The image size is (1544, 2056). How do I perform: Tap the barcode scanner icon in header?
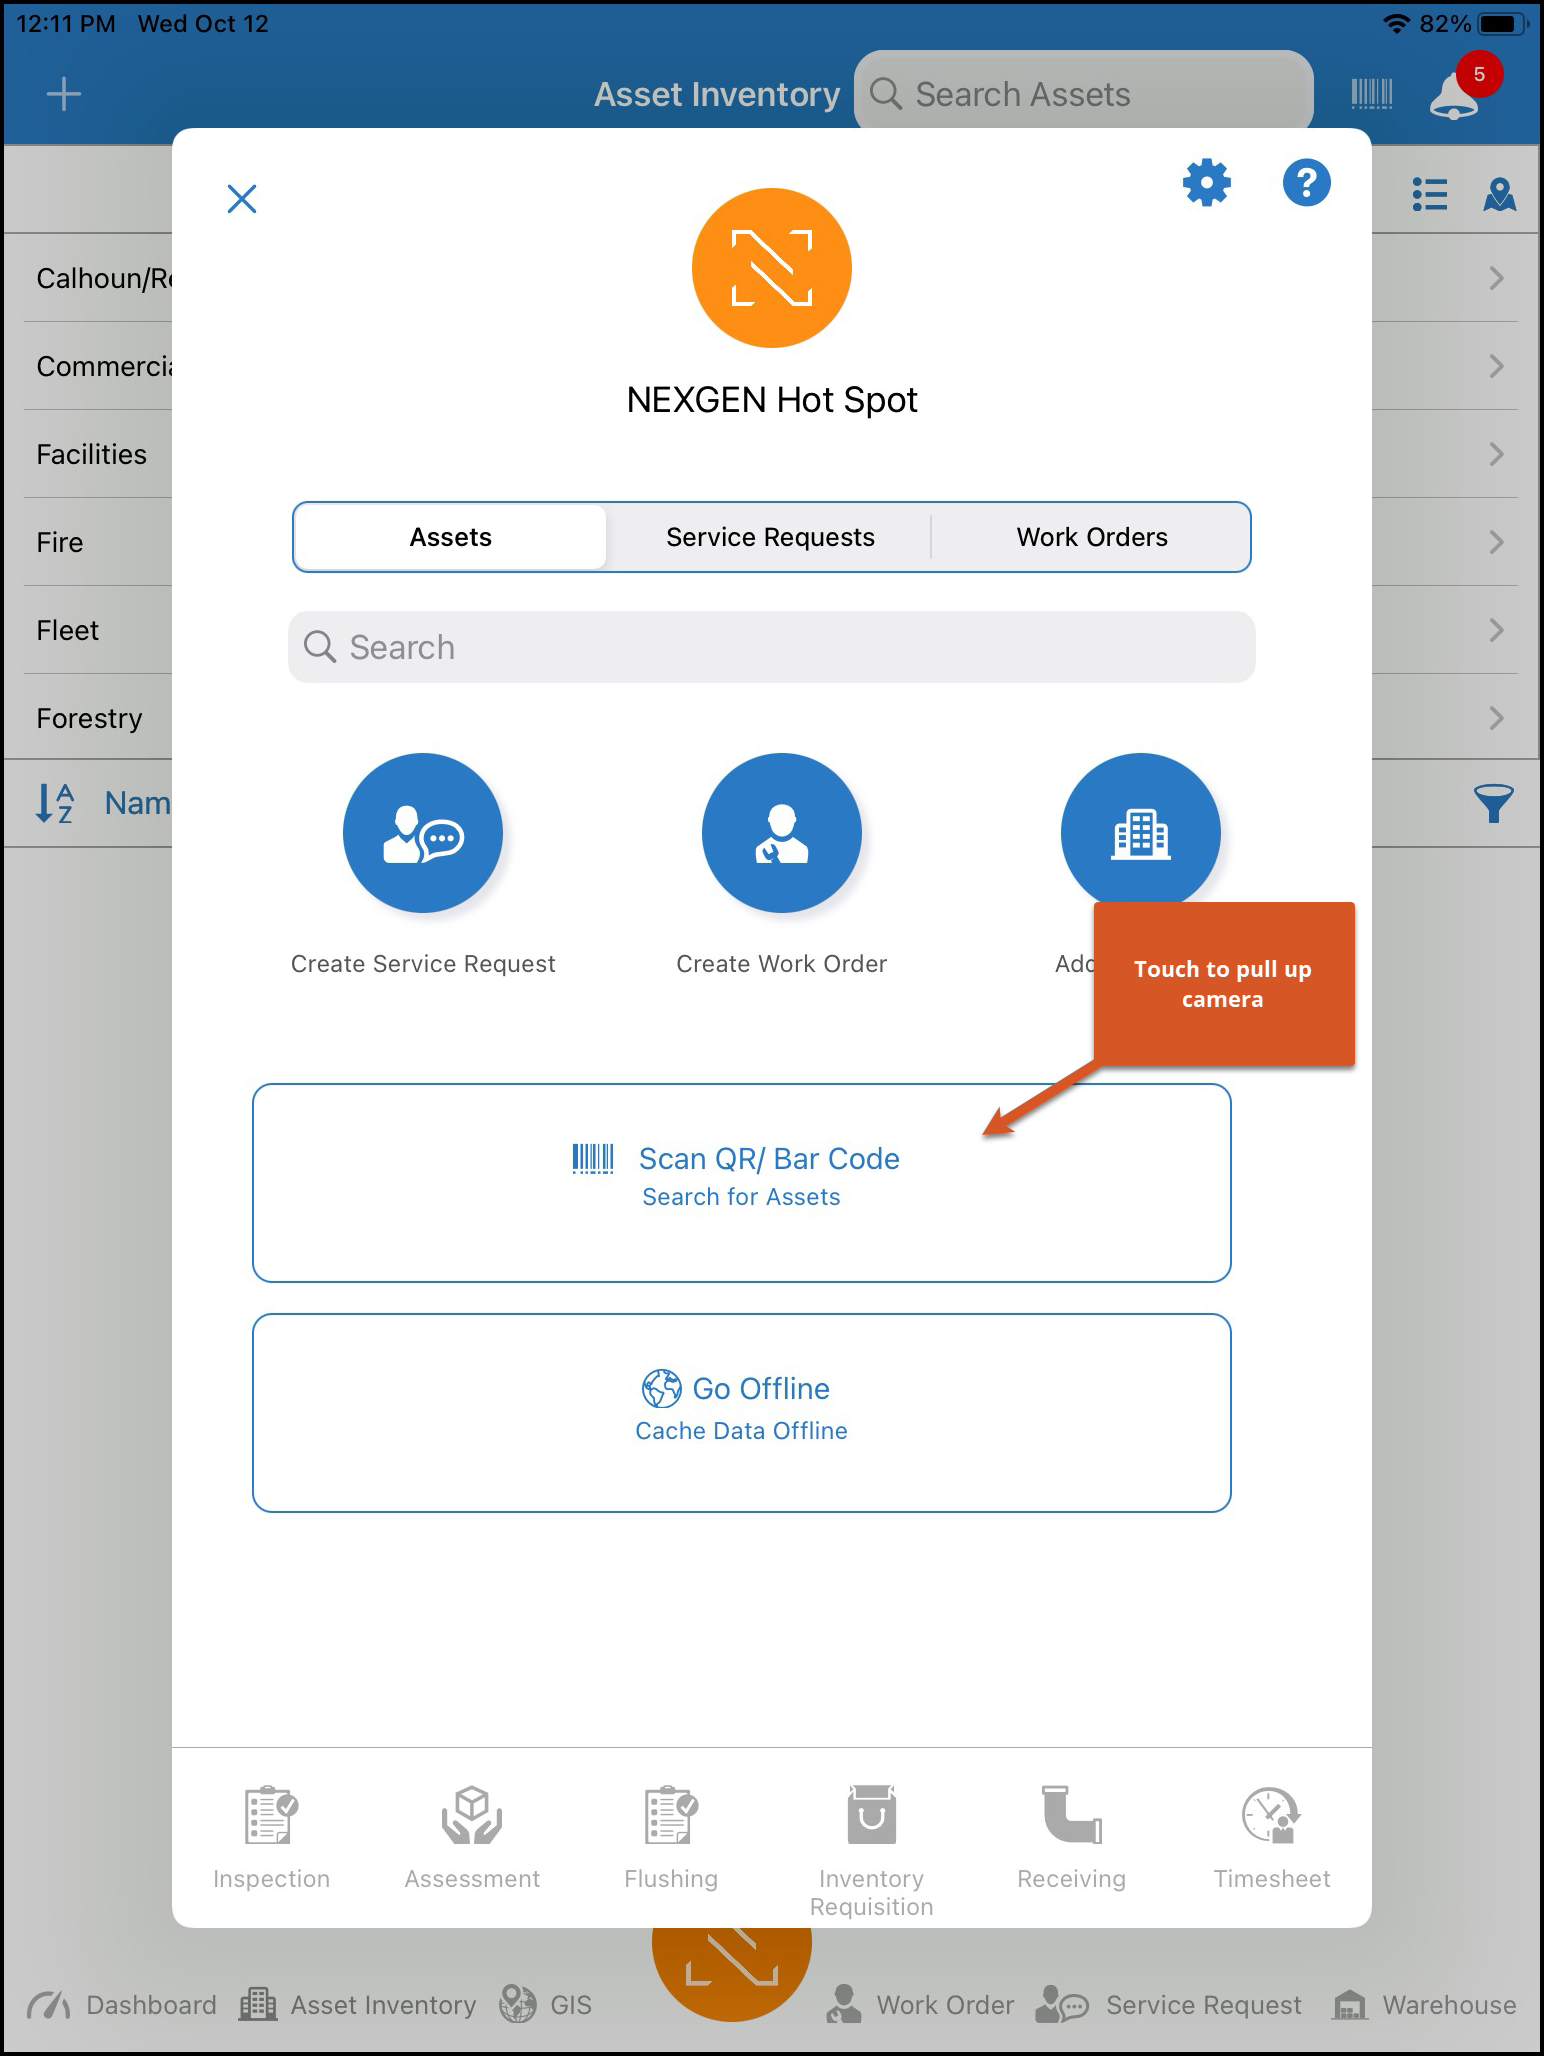coord(1371,95)
